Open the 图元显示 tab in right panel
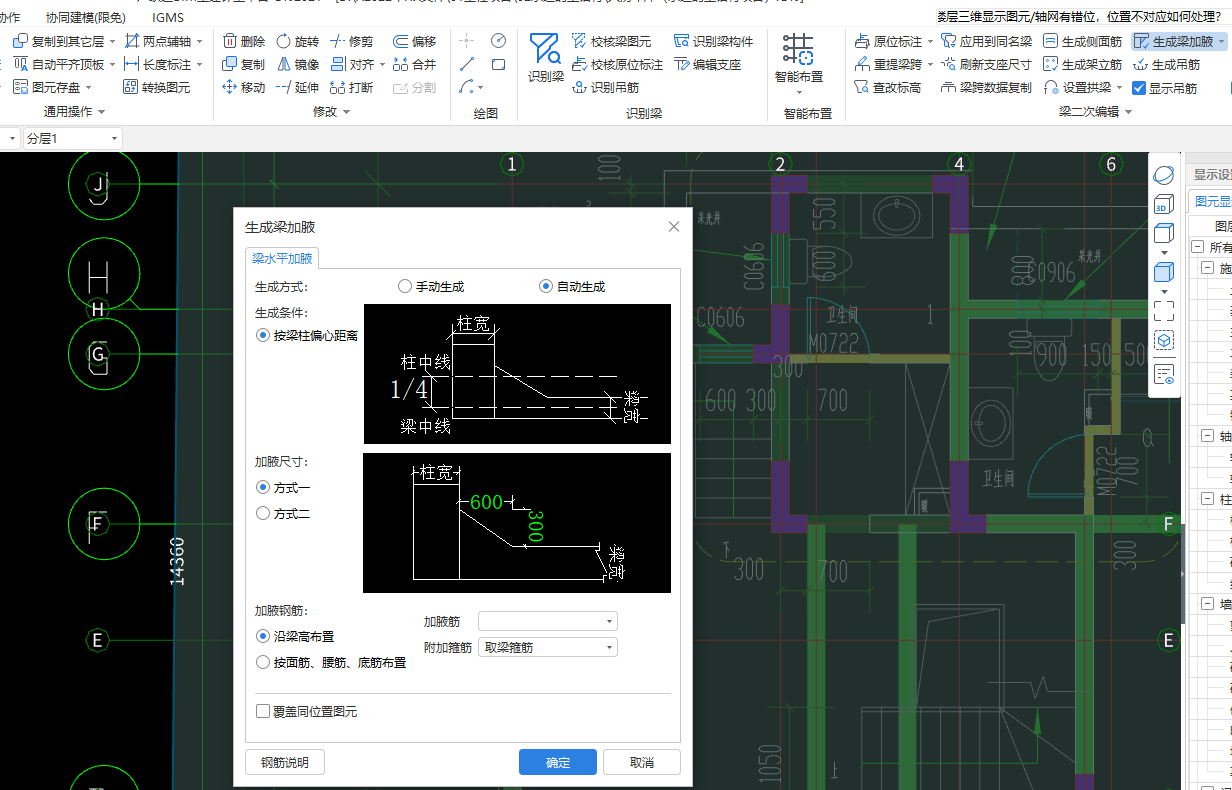The height and width of the screenshot is (790, 1232). pos(1211,201)
